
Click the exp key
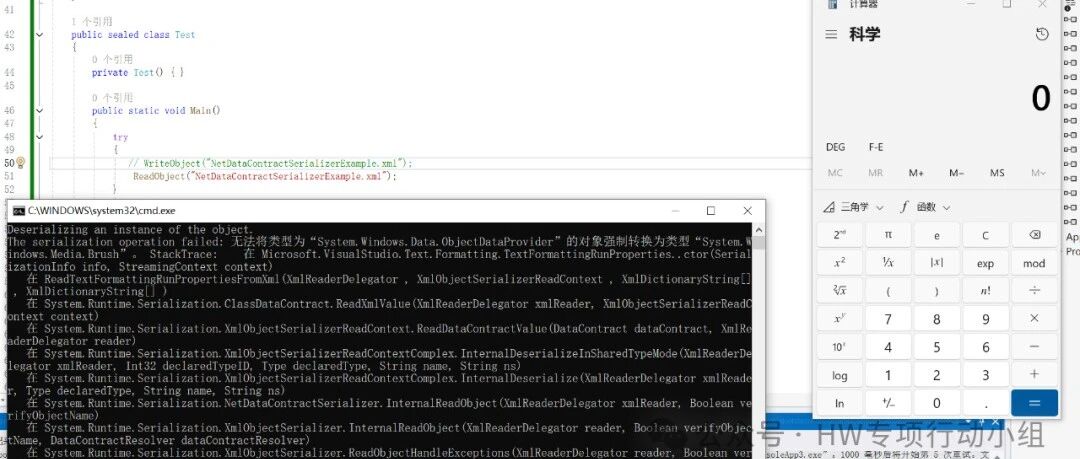(985, 263)
